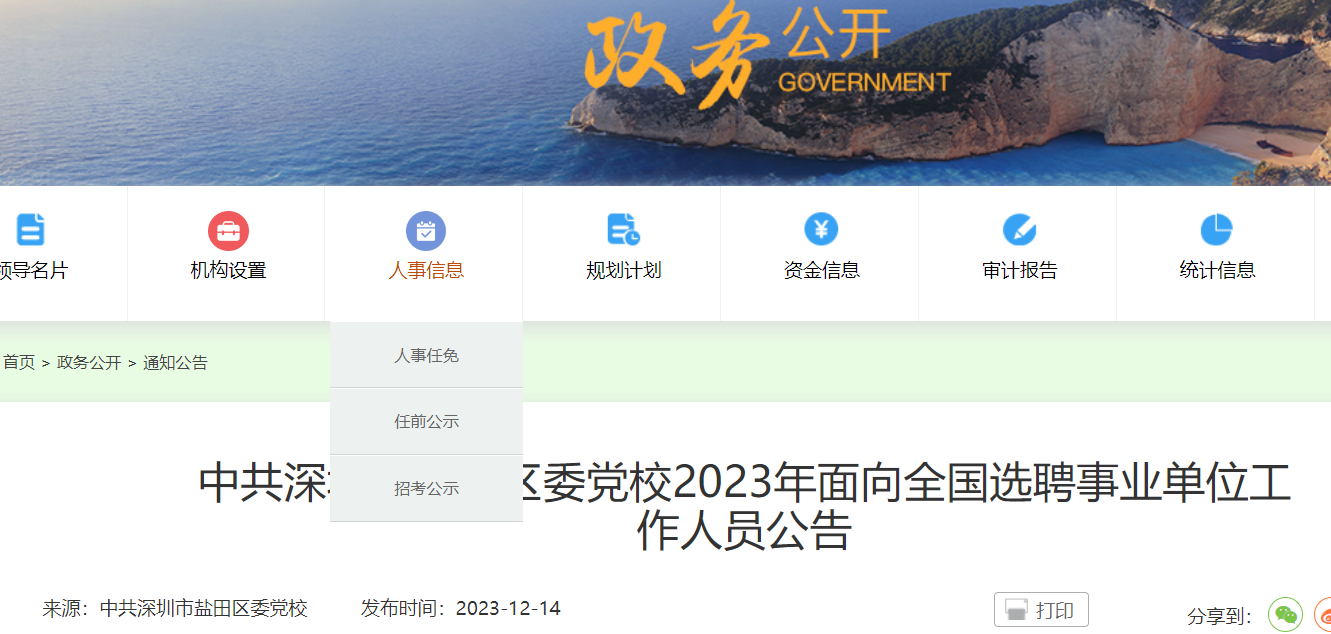Open the 领导名片 menu label
The width and height of the screenshot is (1331, 634).
pyautogui.click(x=32, y=270)
